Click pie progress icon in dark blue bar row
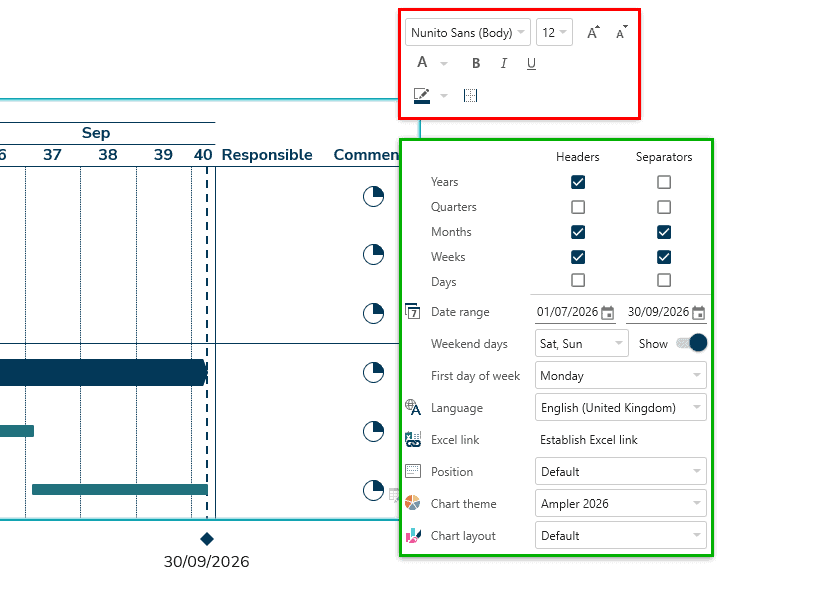Screen dimensions: 831x593 374,372
